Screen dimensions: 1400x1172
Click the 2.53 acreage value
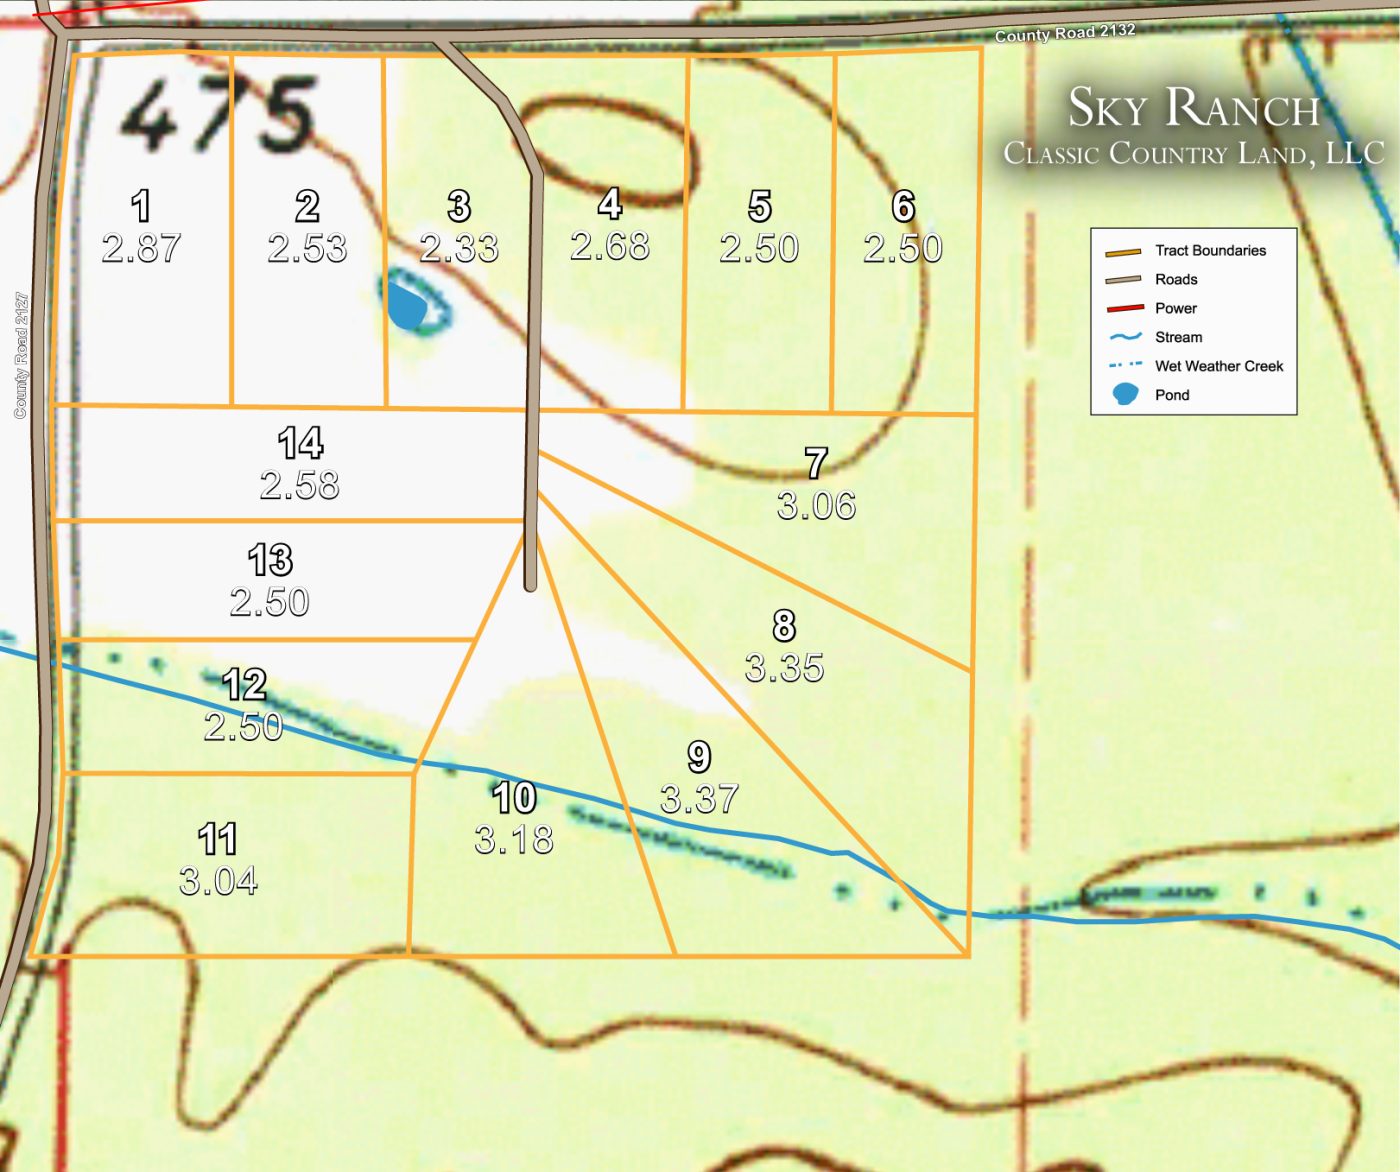307,248
